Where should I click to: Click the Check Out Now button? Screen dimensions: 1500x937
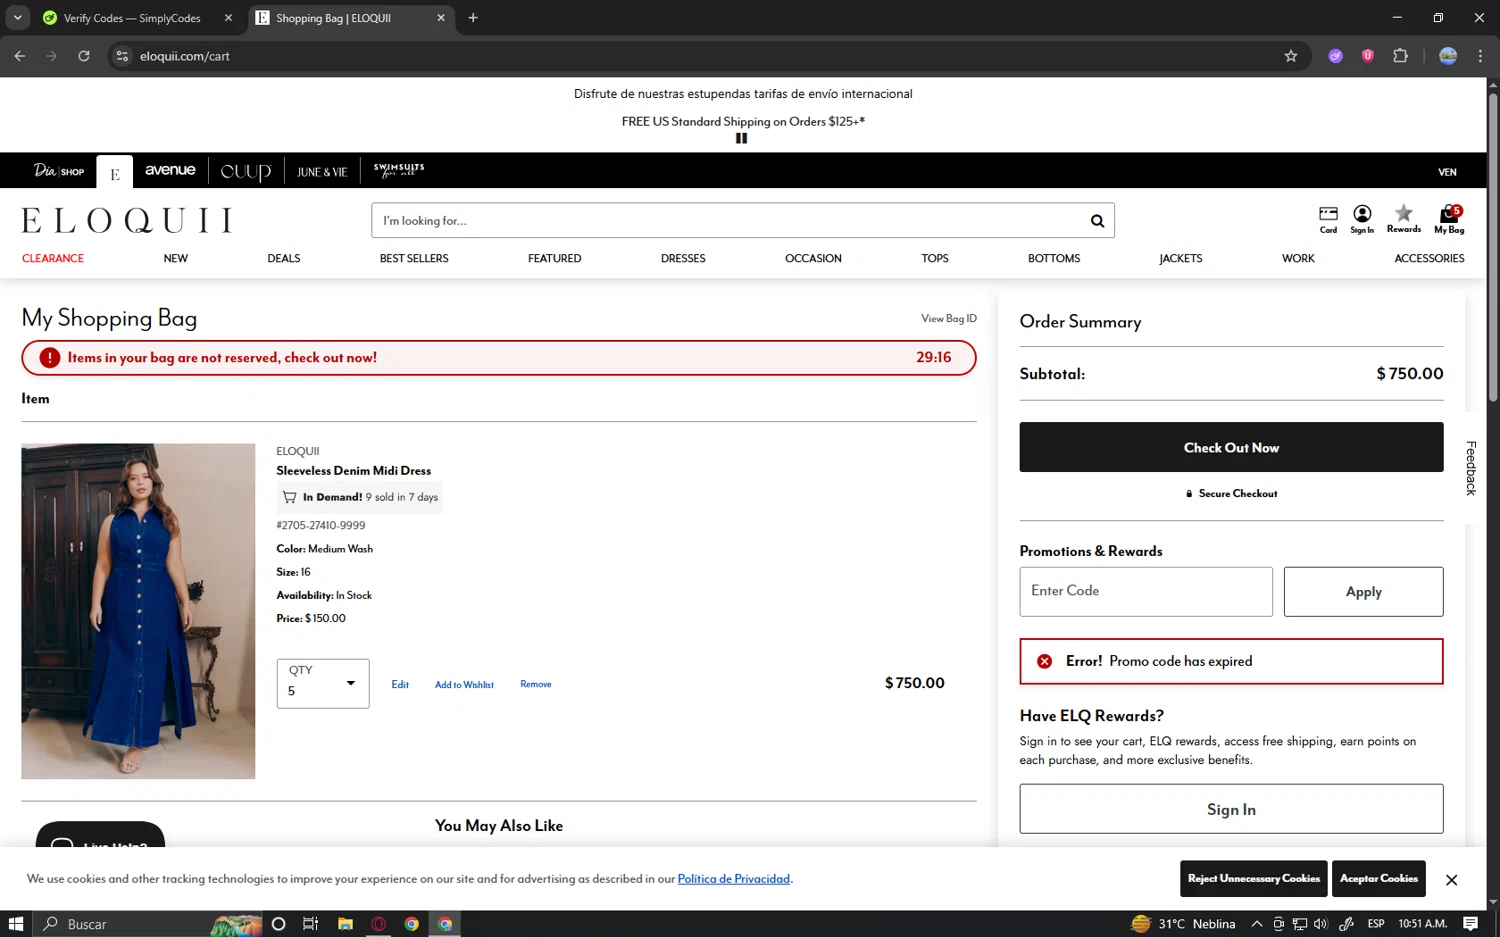coord(1231,447)
